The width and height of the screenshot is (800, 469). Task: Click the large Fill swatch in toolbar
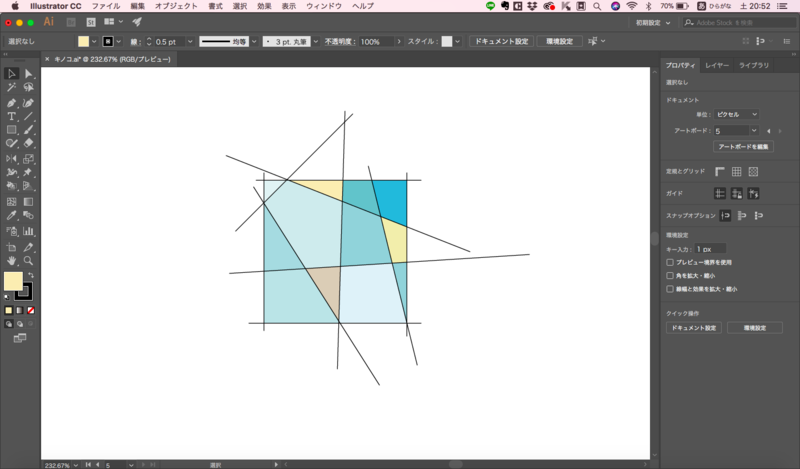coord(13,281)
